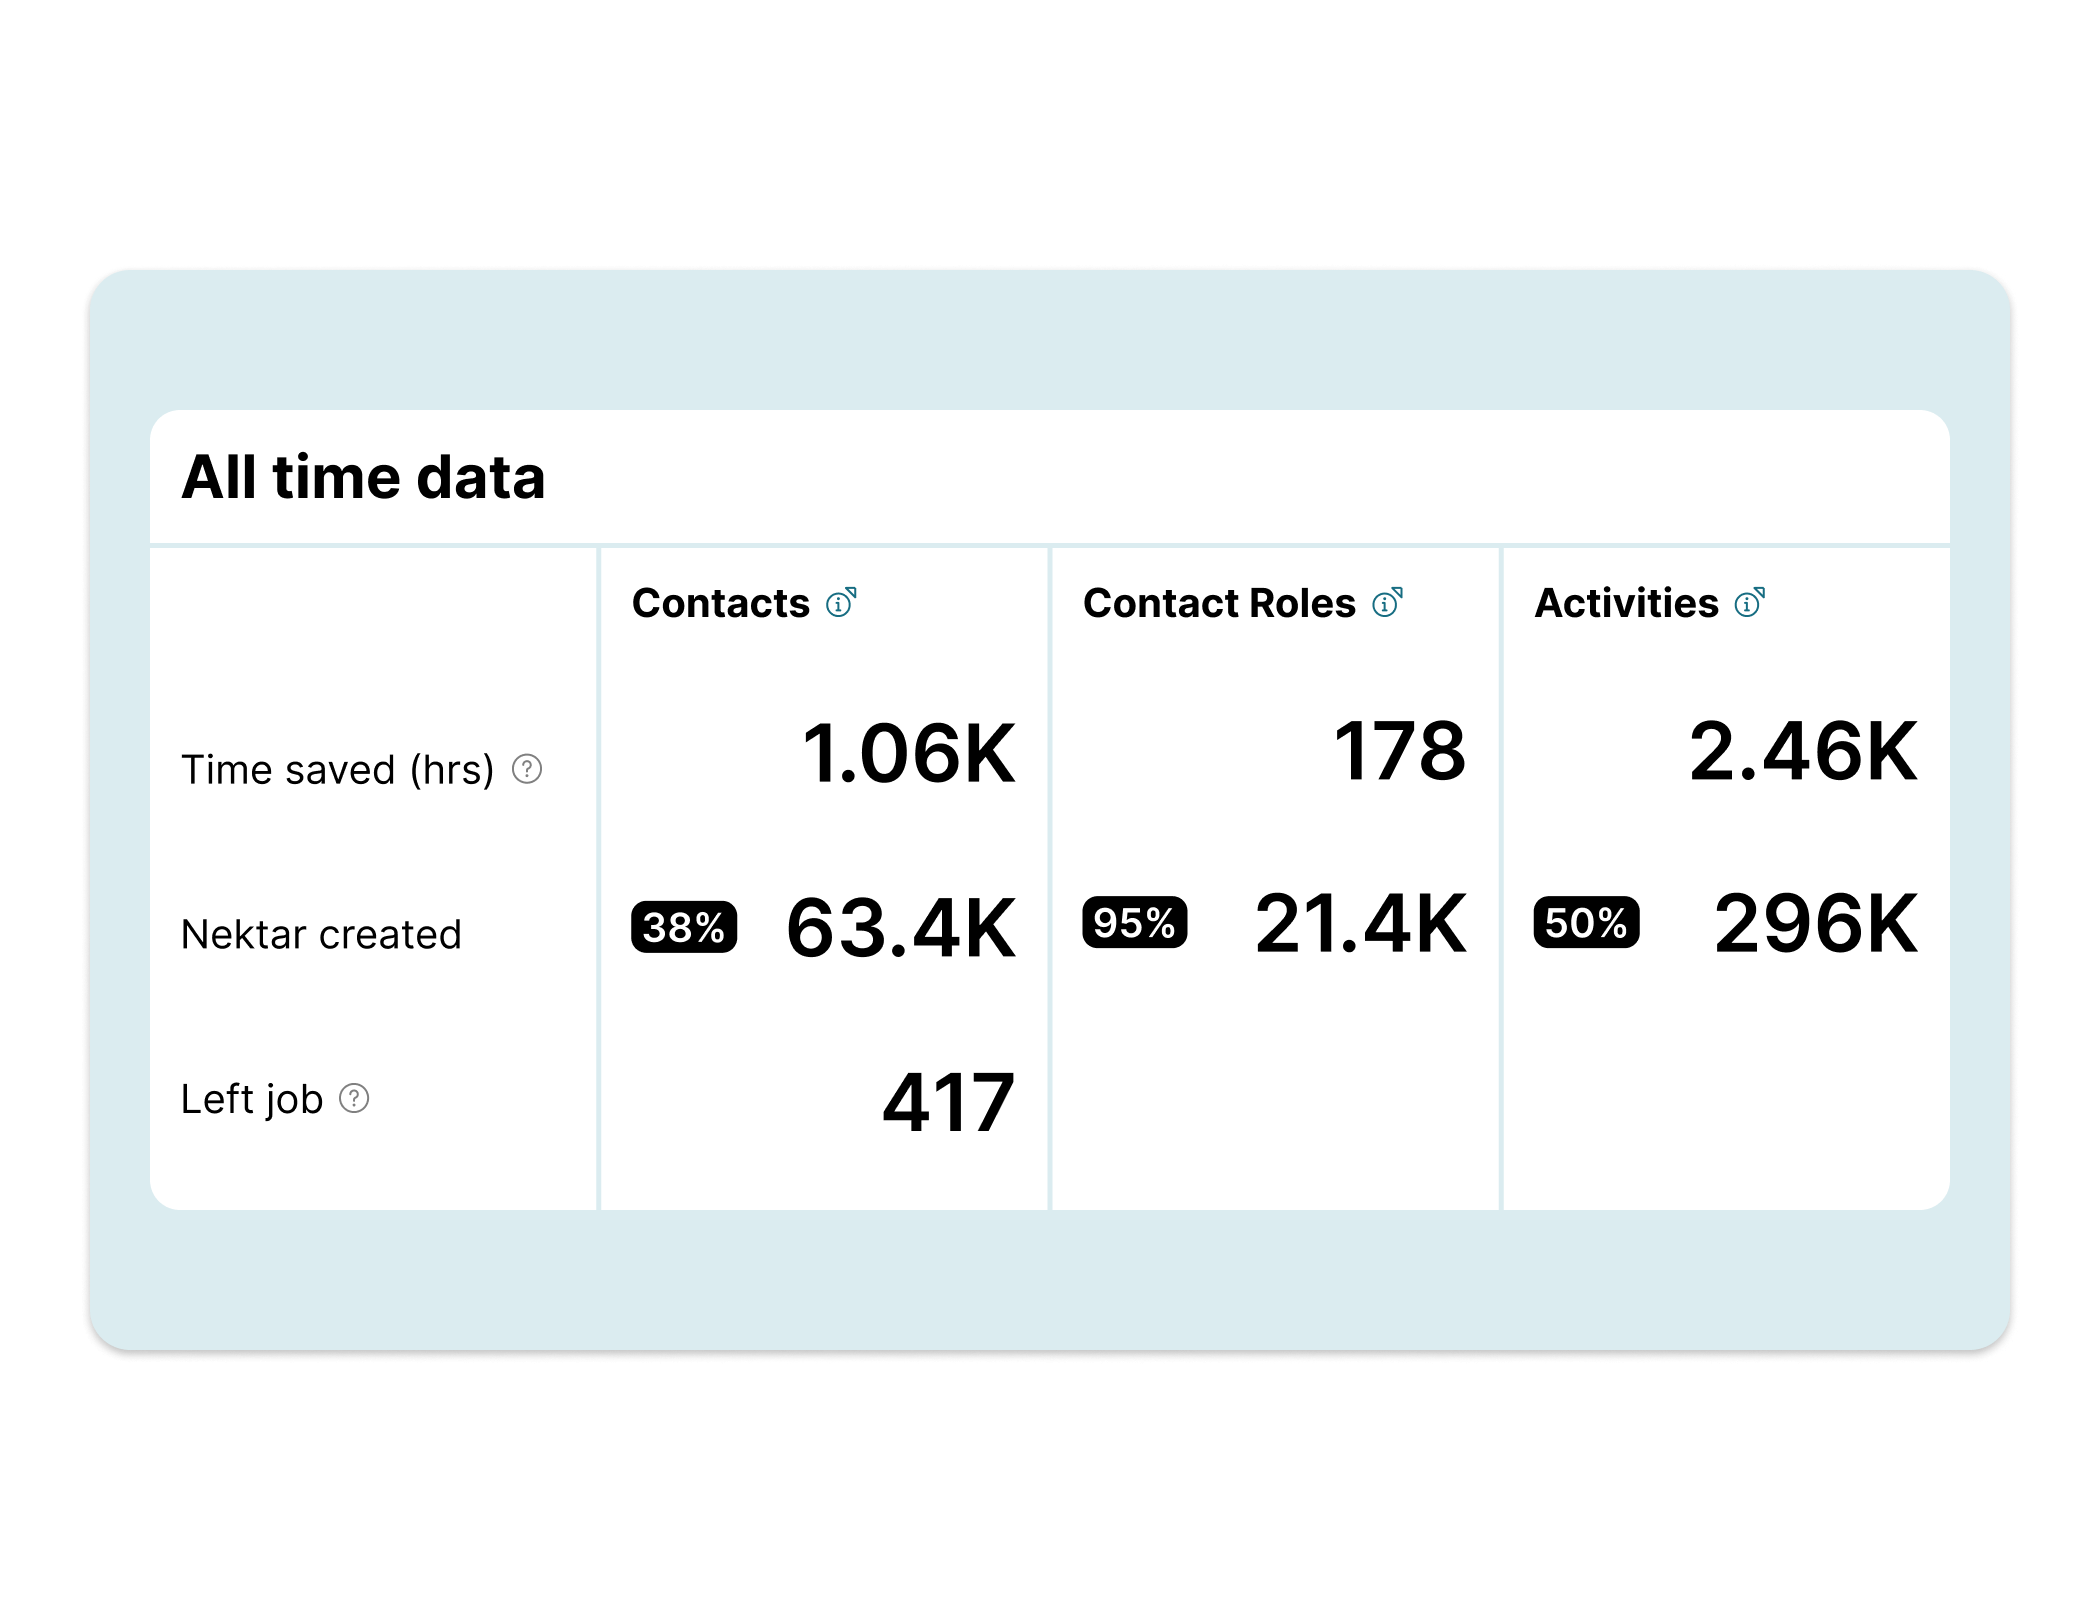2100x1620 pixels.
Task: Open the info icon next to Activities
Action: (1748, 604)
